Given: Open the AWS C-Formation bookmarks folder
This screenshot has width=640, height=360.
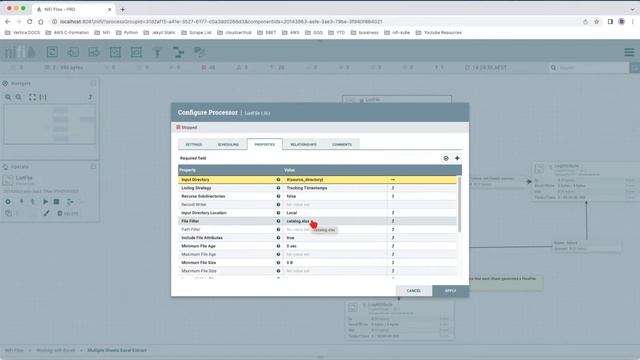Looking at the screenshot, I should coord(67,33).
